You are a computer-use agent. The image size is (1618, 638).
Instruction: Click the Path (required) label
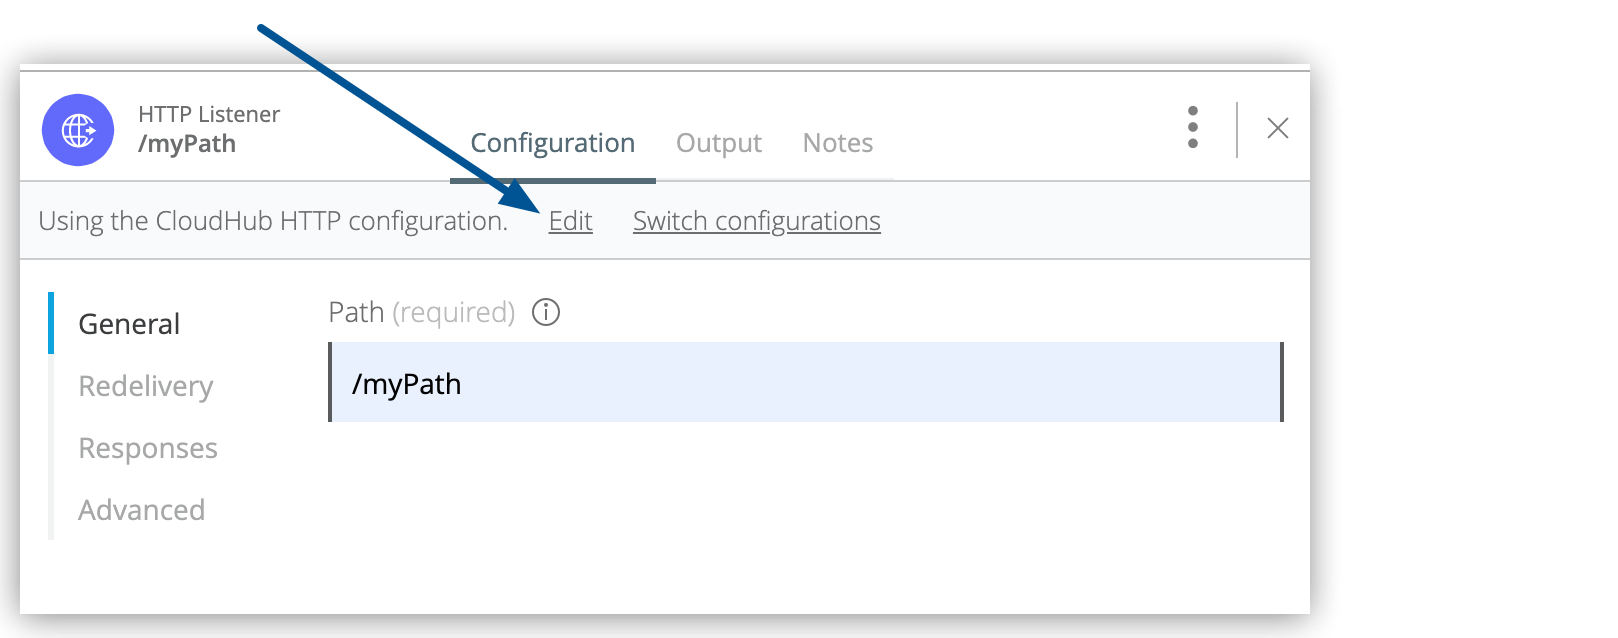click(421, 313)
